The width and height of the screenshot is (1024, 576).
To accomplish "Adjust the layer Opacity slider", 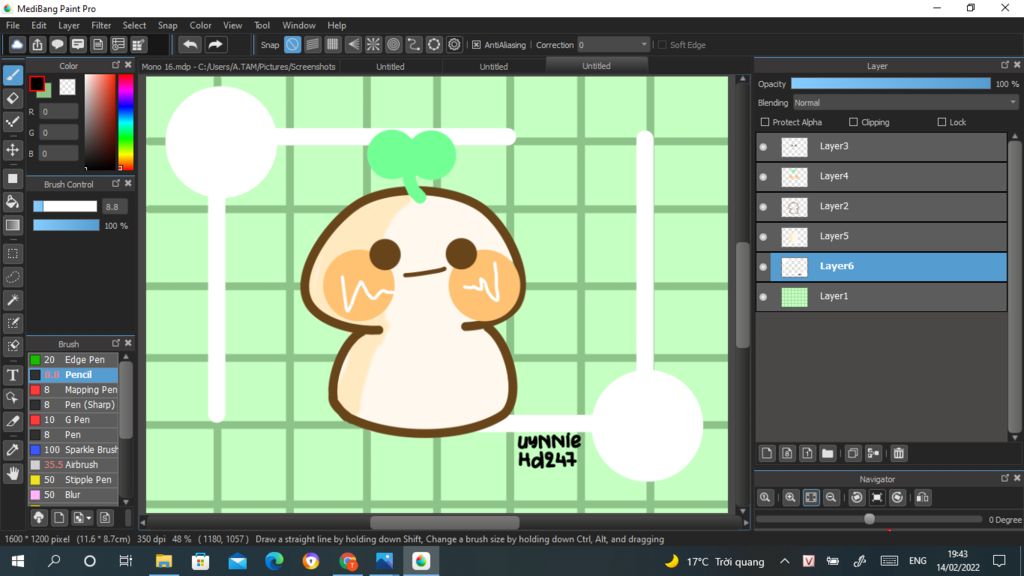I will pyautogui.click(x=890, y=84).
